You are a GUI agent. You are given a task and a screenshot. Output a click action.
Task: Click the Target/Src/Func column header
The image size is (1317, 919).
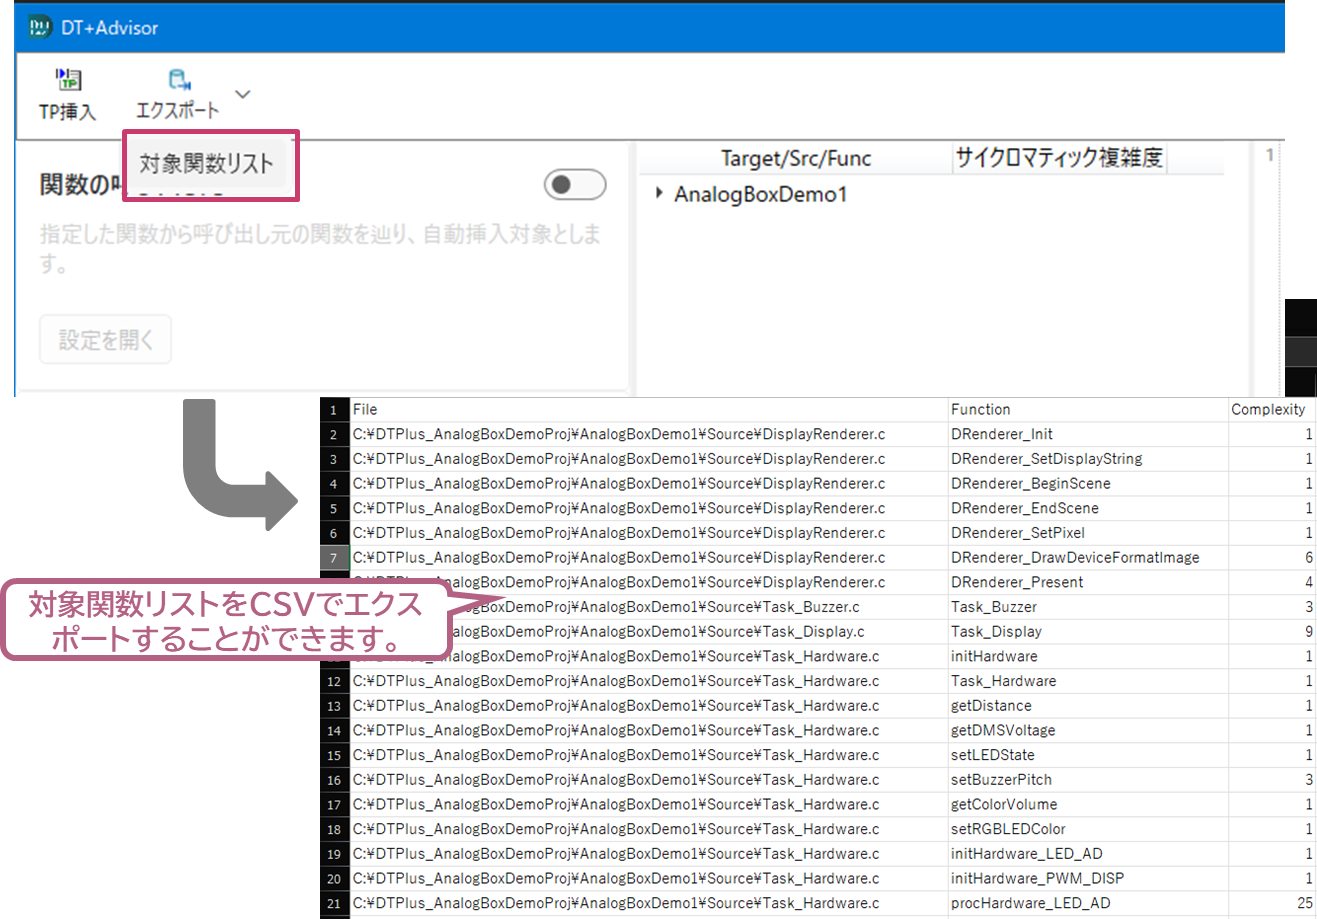click(796, 159)
